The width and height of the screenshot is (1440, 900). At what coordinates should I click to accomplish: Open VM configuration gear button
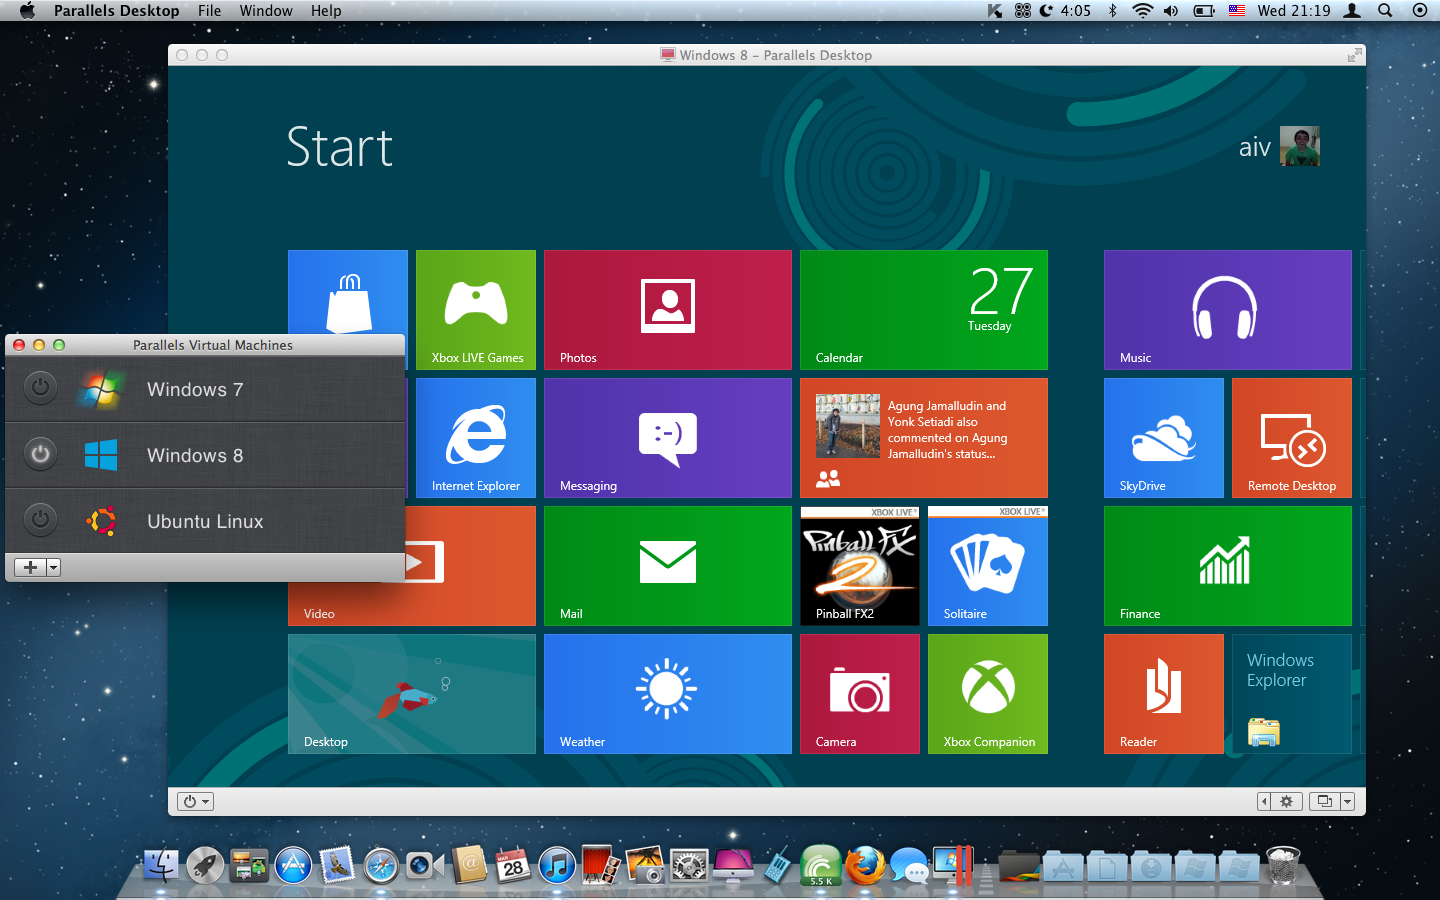[1287, 801]
